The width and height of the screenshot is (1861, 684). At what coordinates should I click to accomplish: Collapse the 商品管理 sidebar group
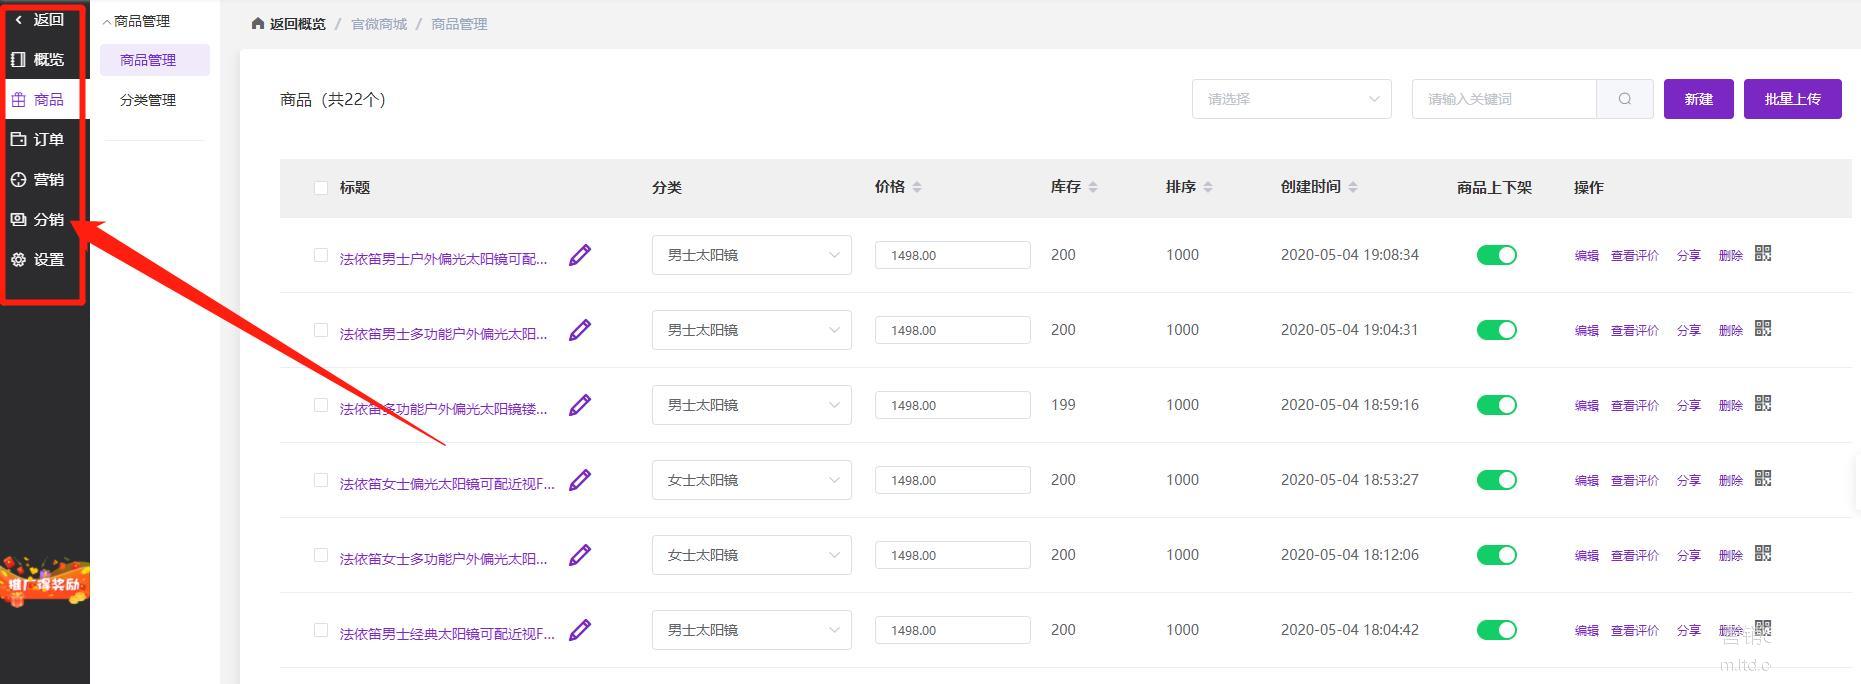(x=137, y=21)
